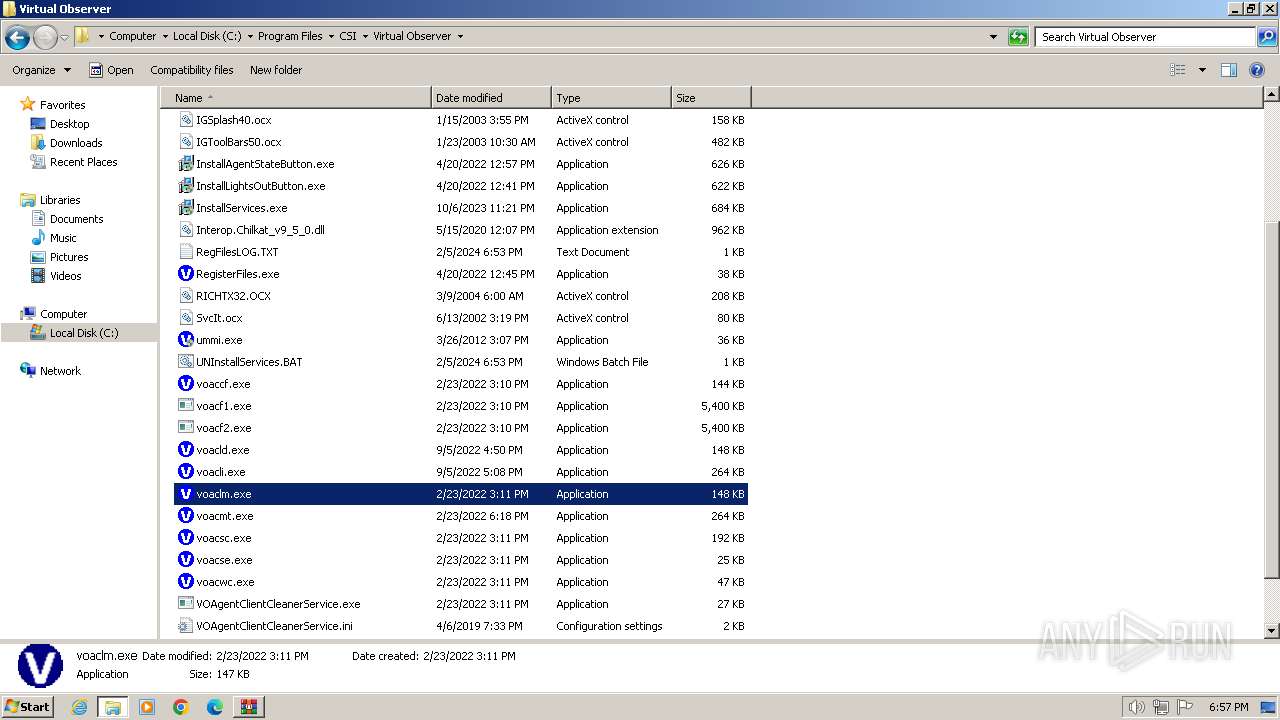Select the ummi.exe file icon
1280x720 pixels.
point(185,340)
